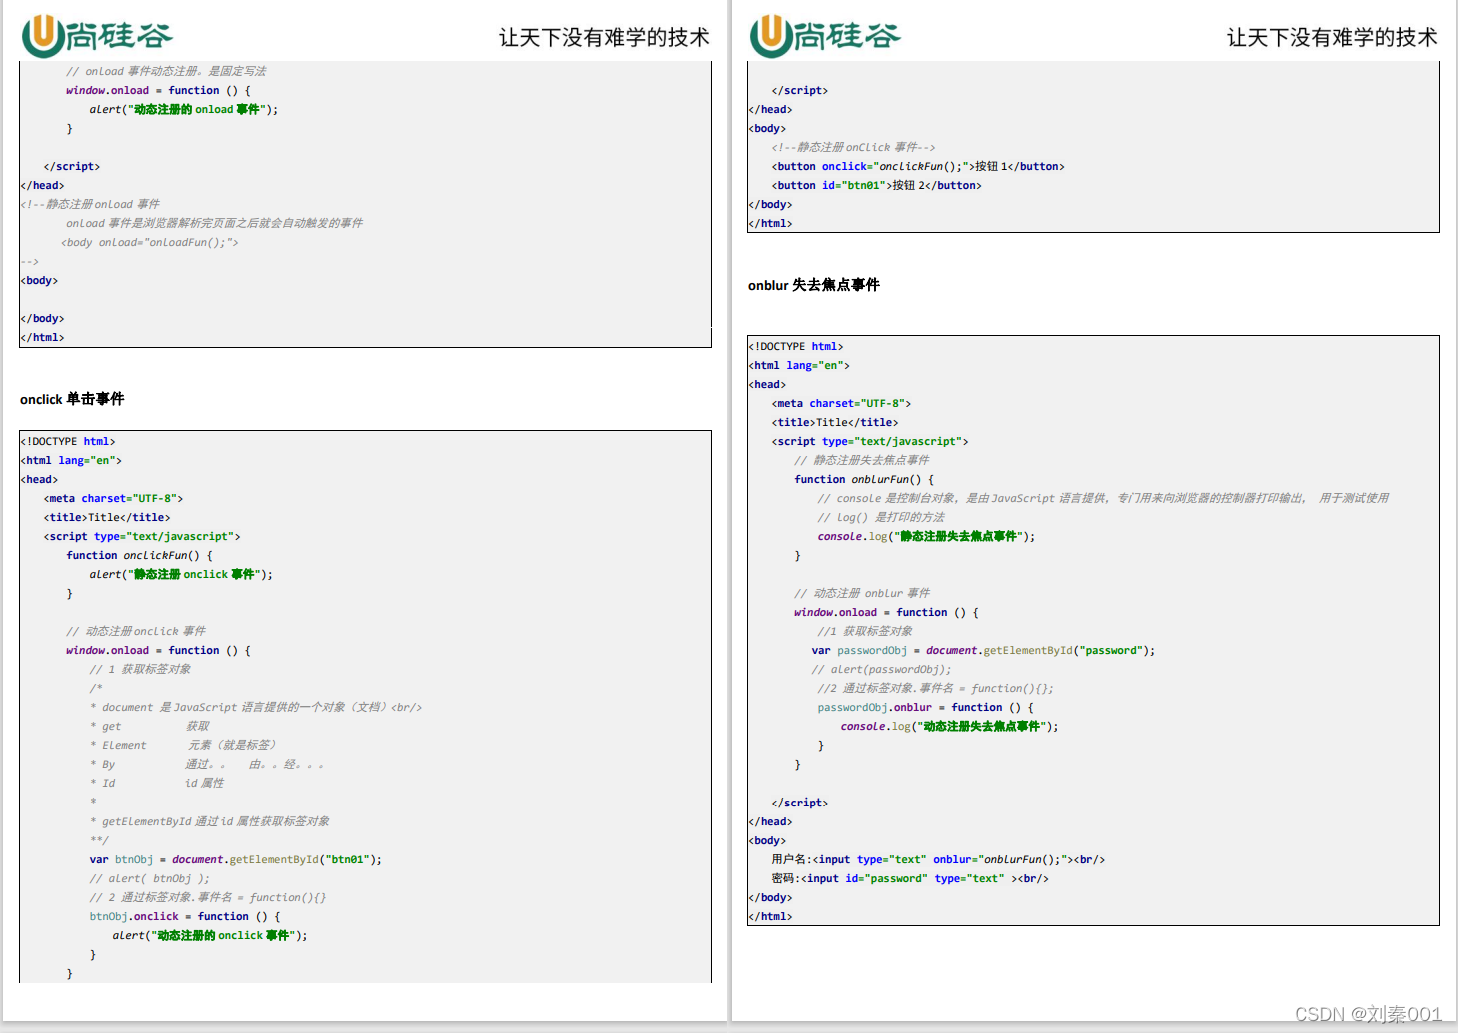Select the comment '// 动态注册 onclick 事件'
This screenshot has height=1033, width=1458.
(136, 631)
